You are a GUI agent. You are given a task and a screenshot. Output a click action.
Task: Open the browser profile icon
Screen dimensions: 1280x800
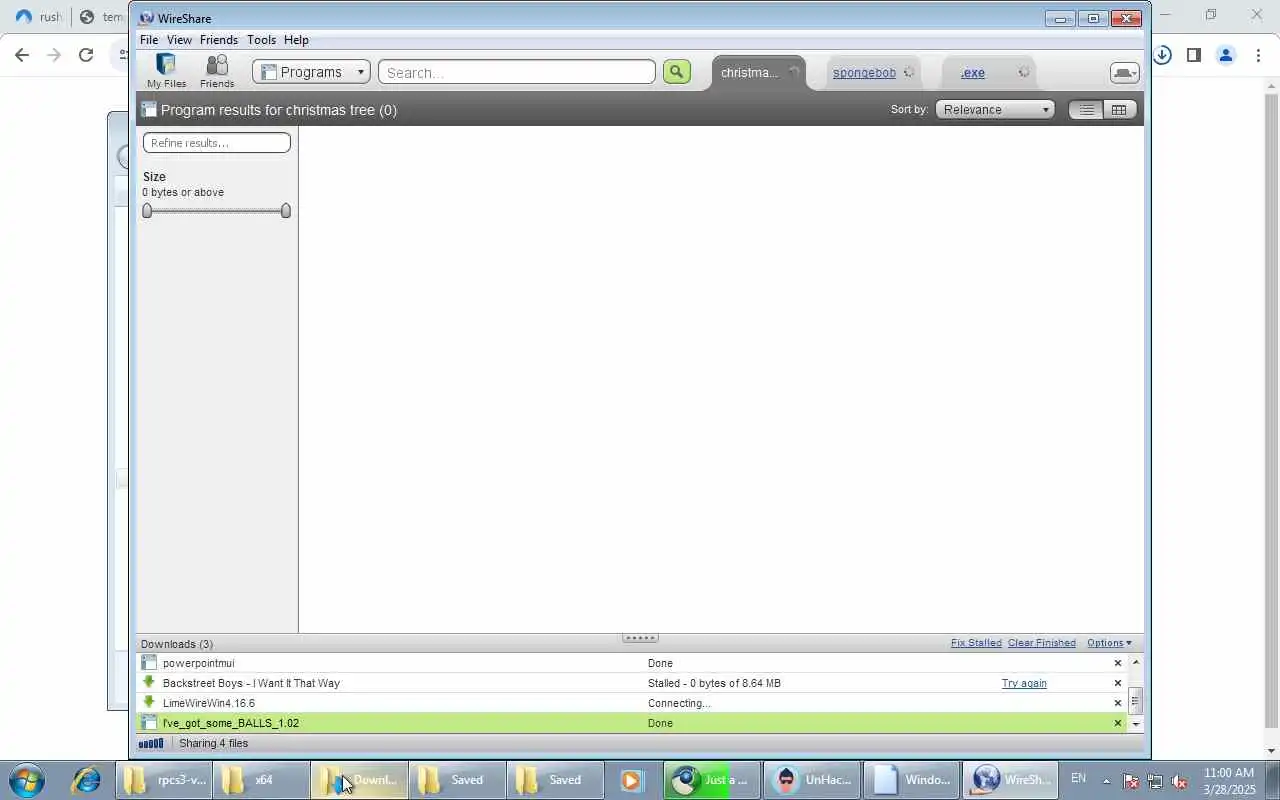[1226, 55]
